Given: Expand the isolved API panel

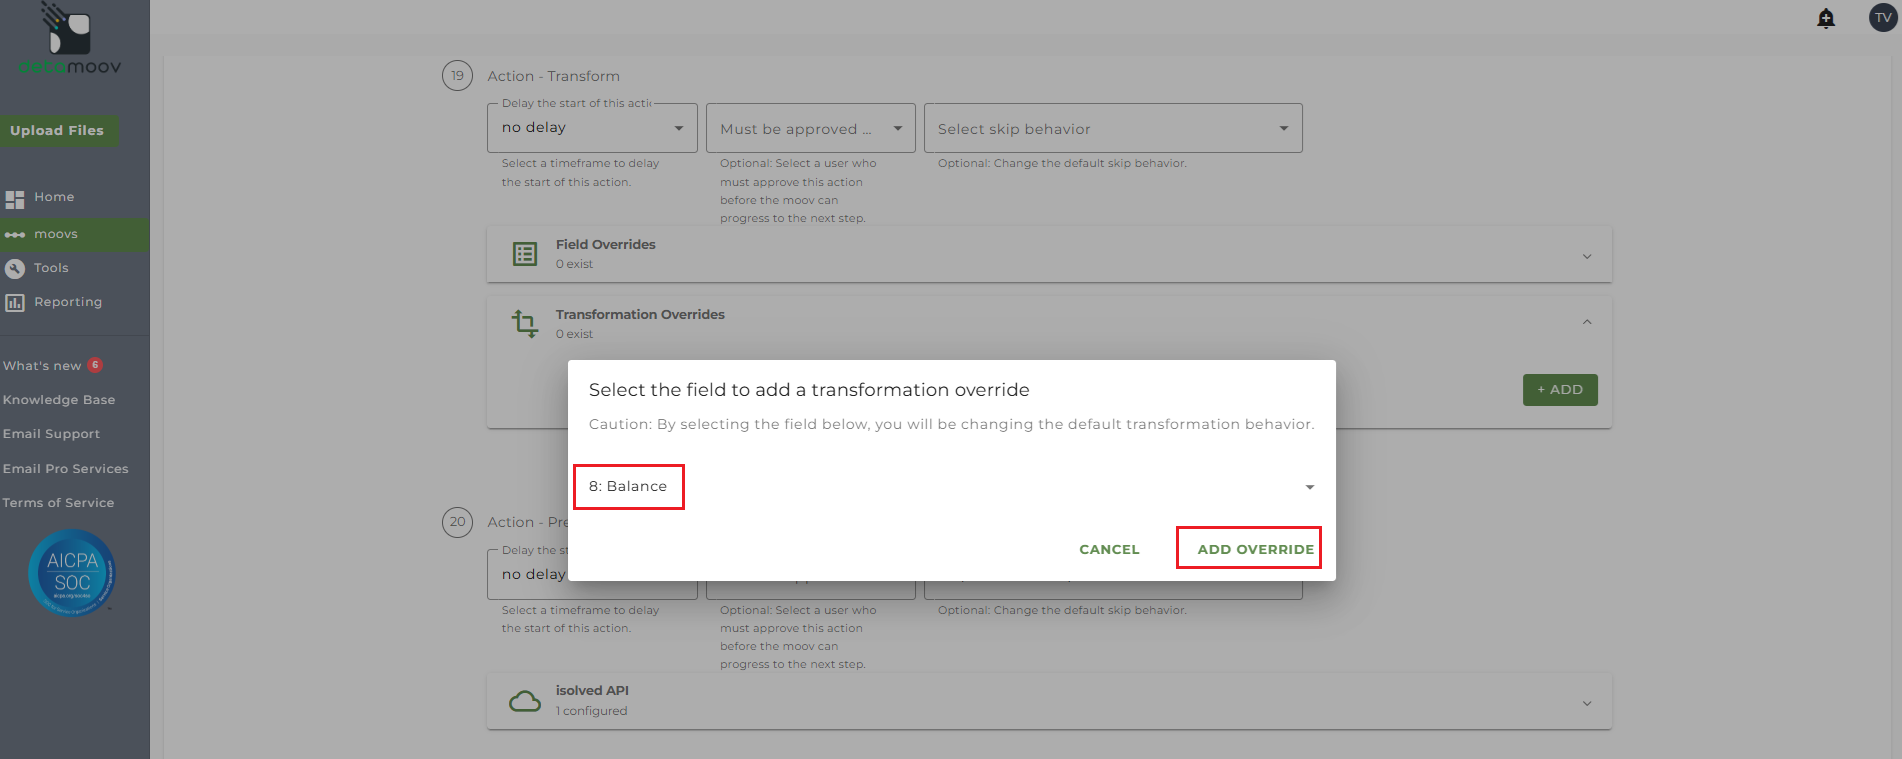Looking at the screenshot, I should click(x=1586, y=703).
